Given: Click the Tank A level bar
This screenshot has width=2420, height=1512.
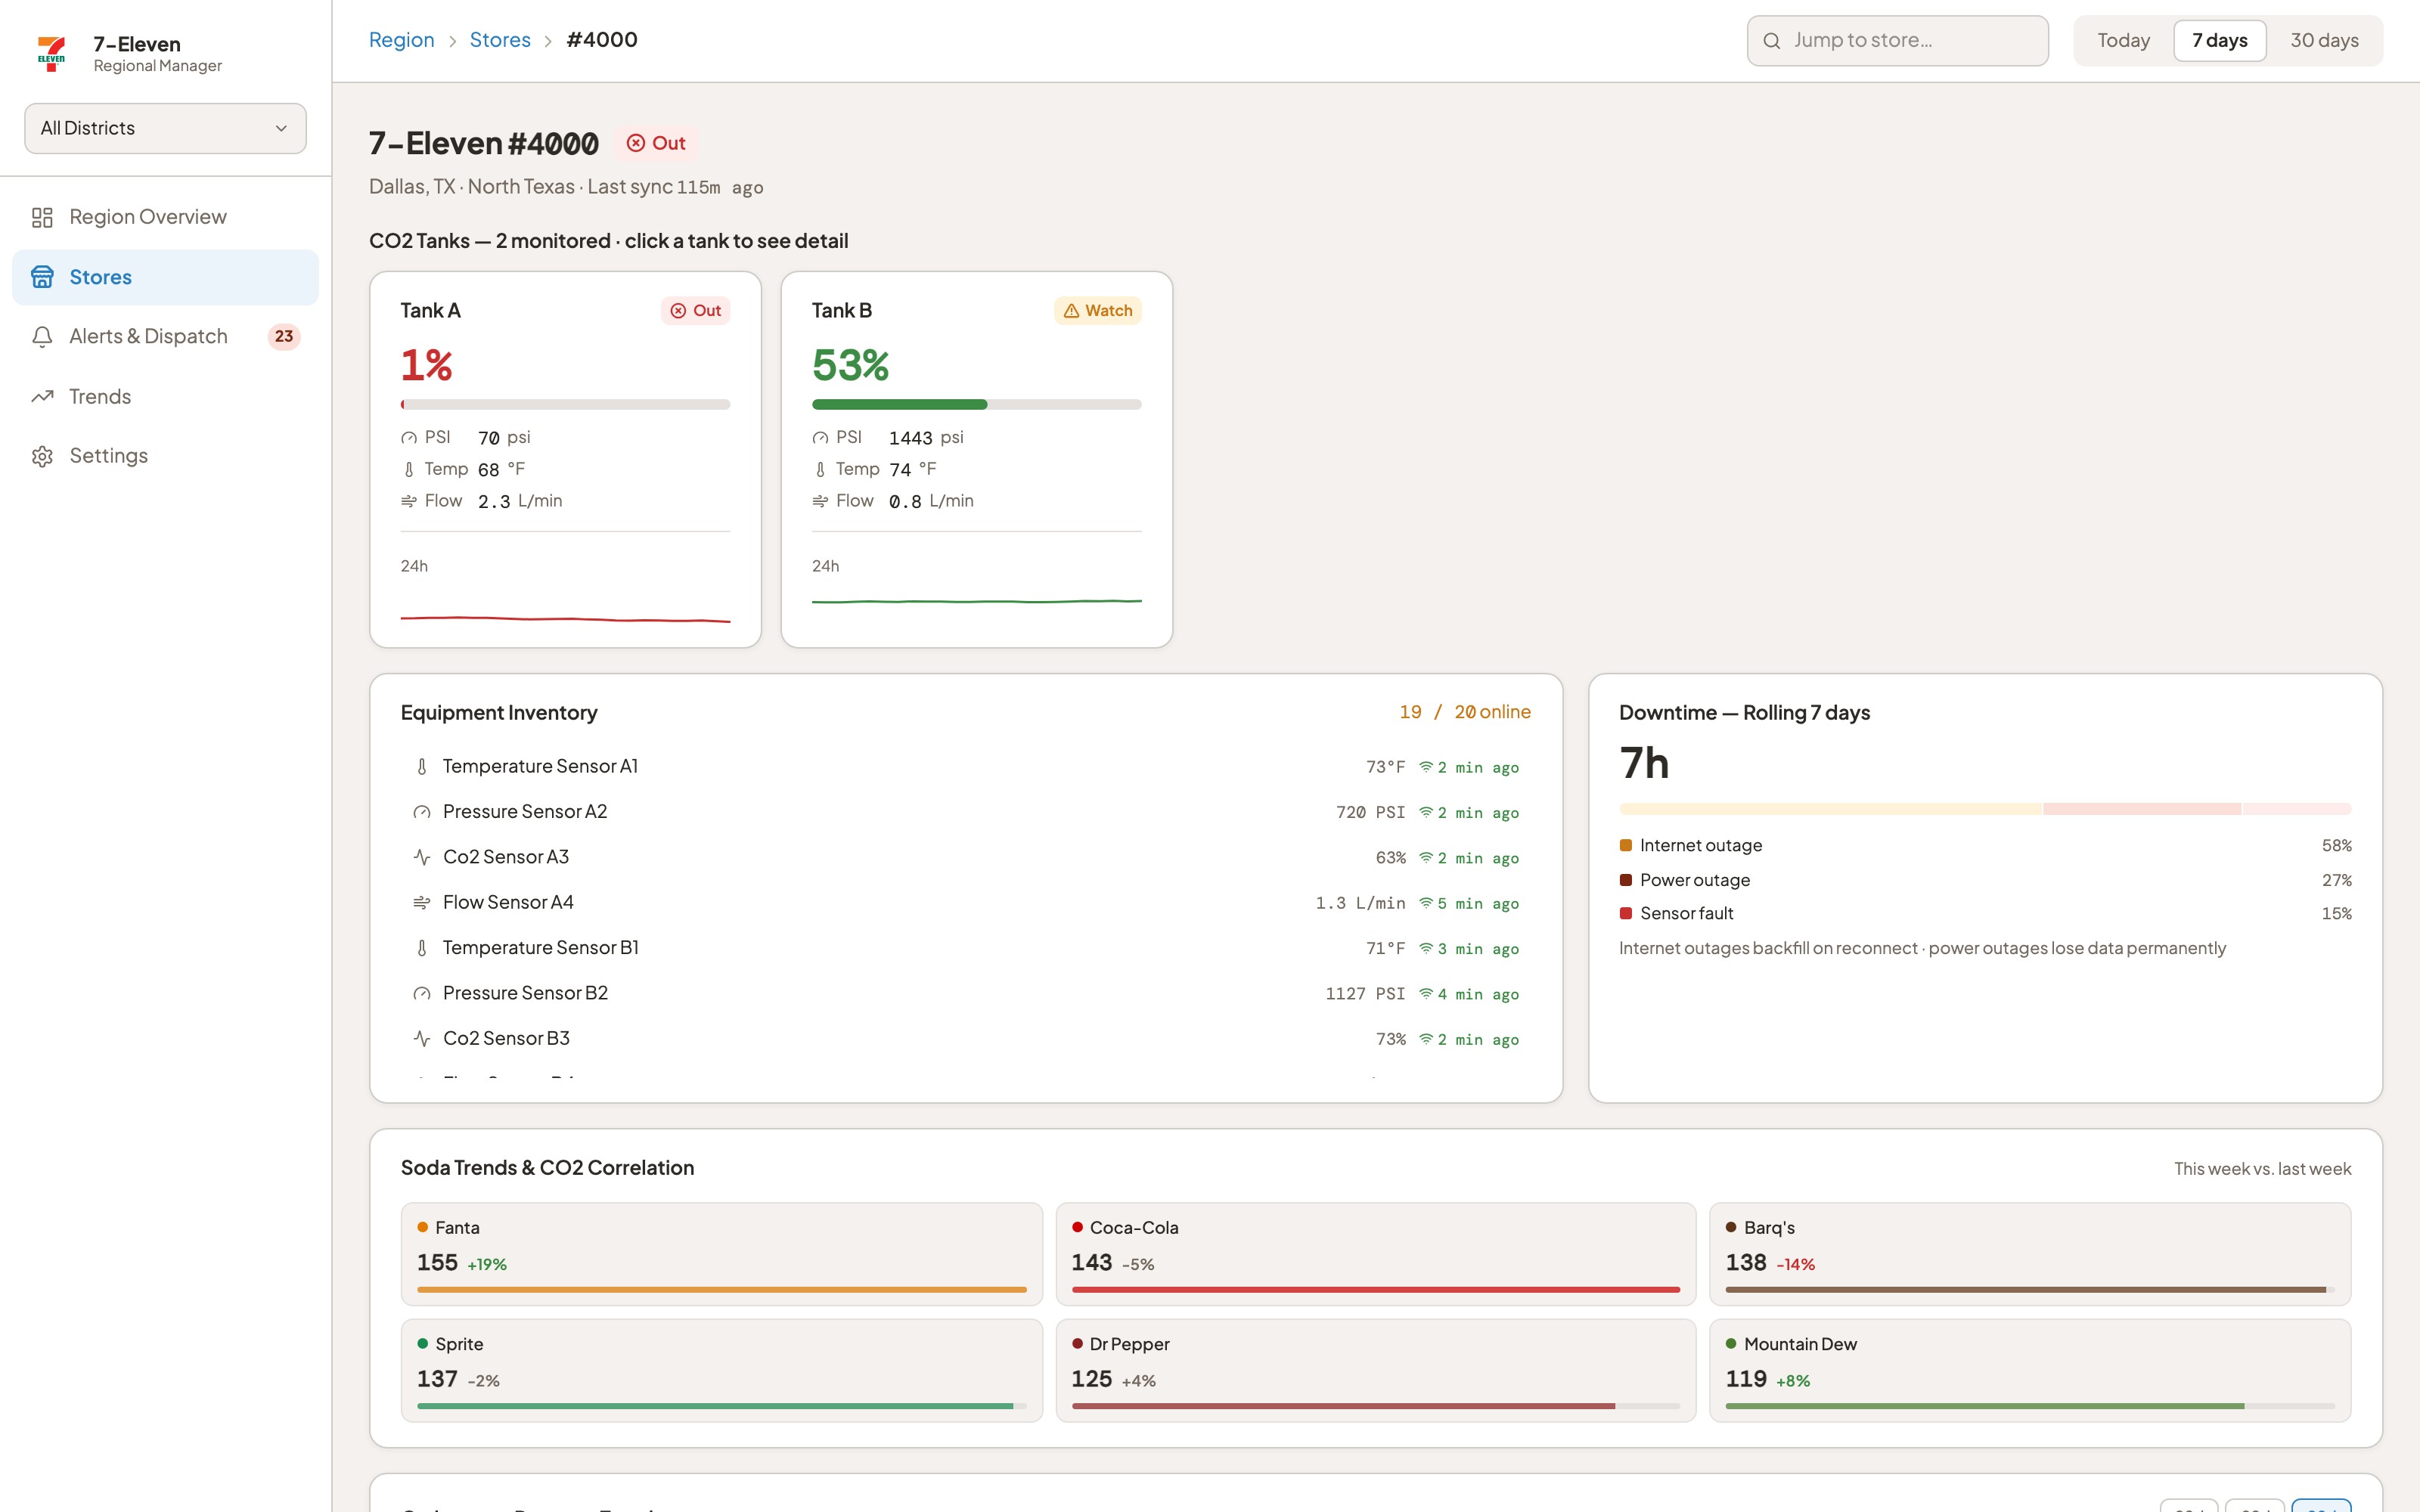Looking at the screenshot, I should [565, 405].
